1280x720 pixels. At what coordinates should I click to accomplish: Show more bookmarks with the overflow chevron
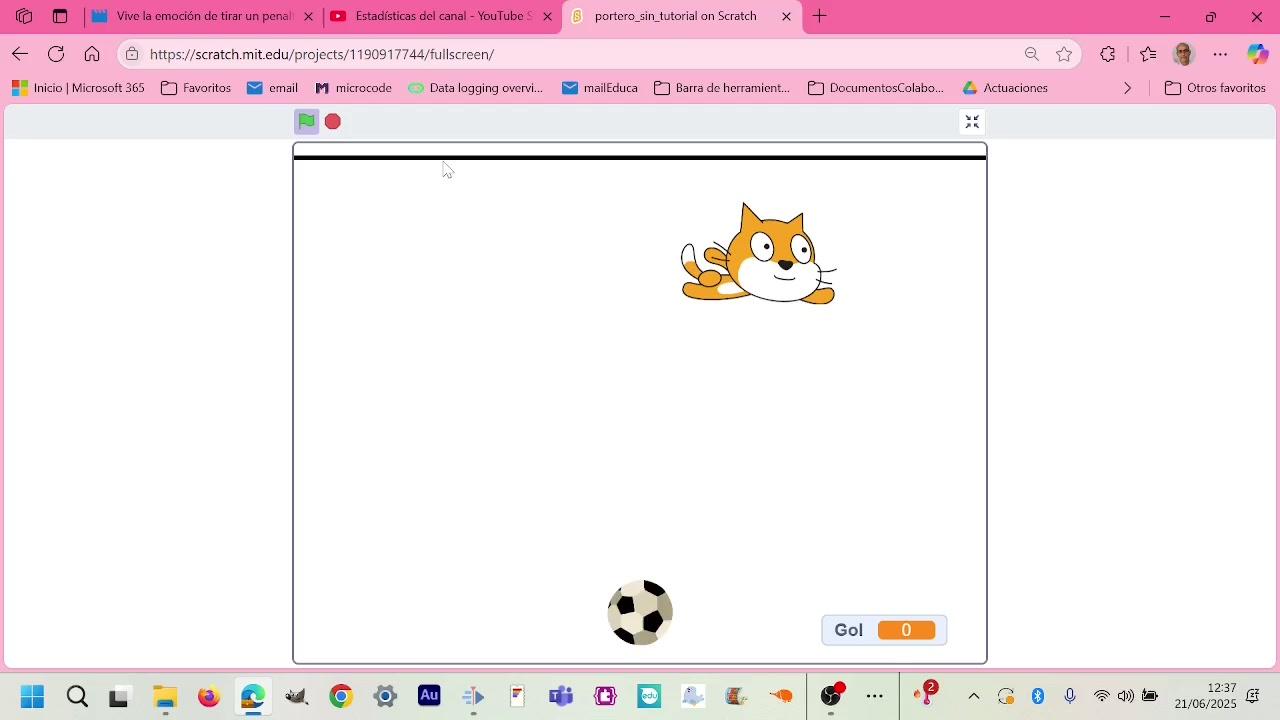click(x=1128, y=88)
